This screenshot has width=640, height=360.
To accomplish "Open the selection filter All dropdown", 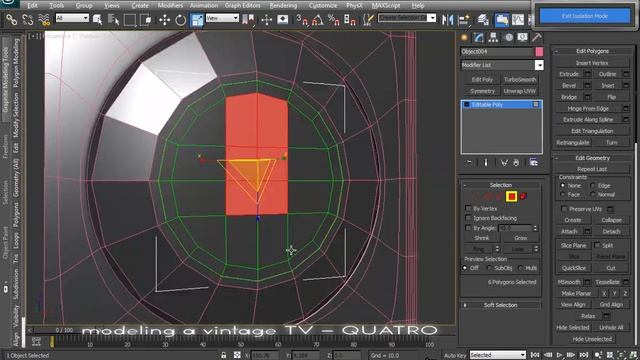I will coord(72,18).
